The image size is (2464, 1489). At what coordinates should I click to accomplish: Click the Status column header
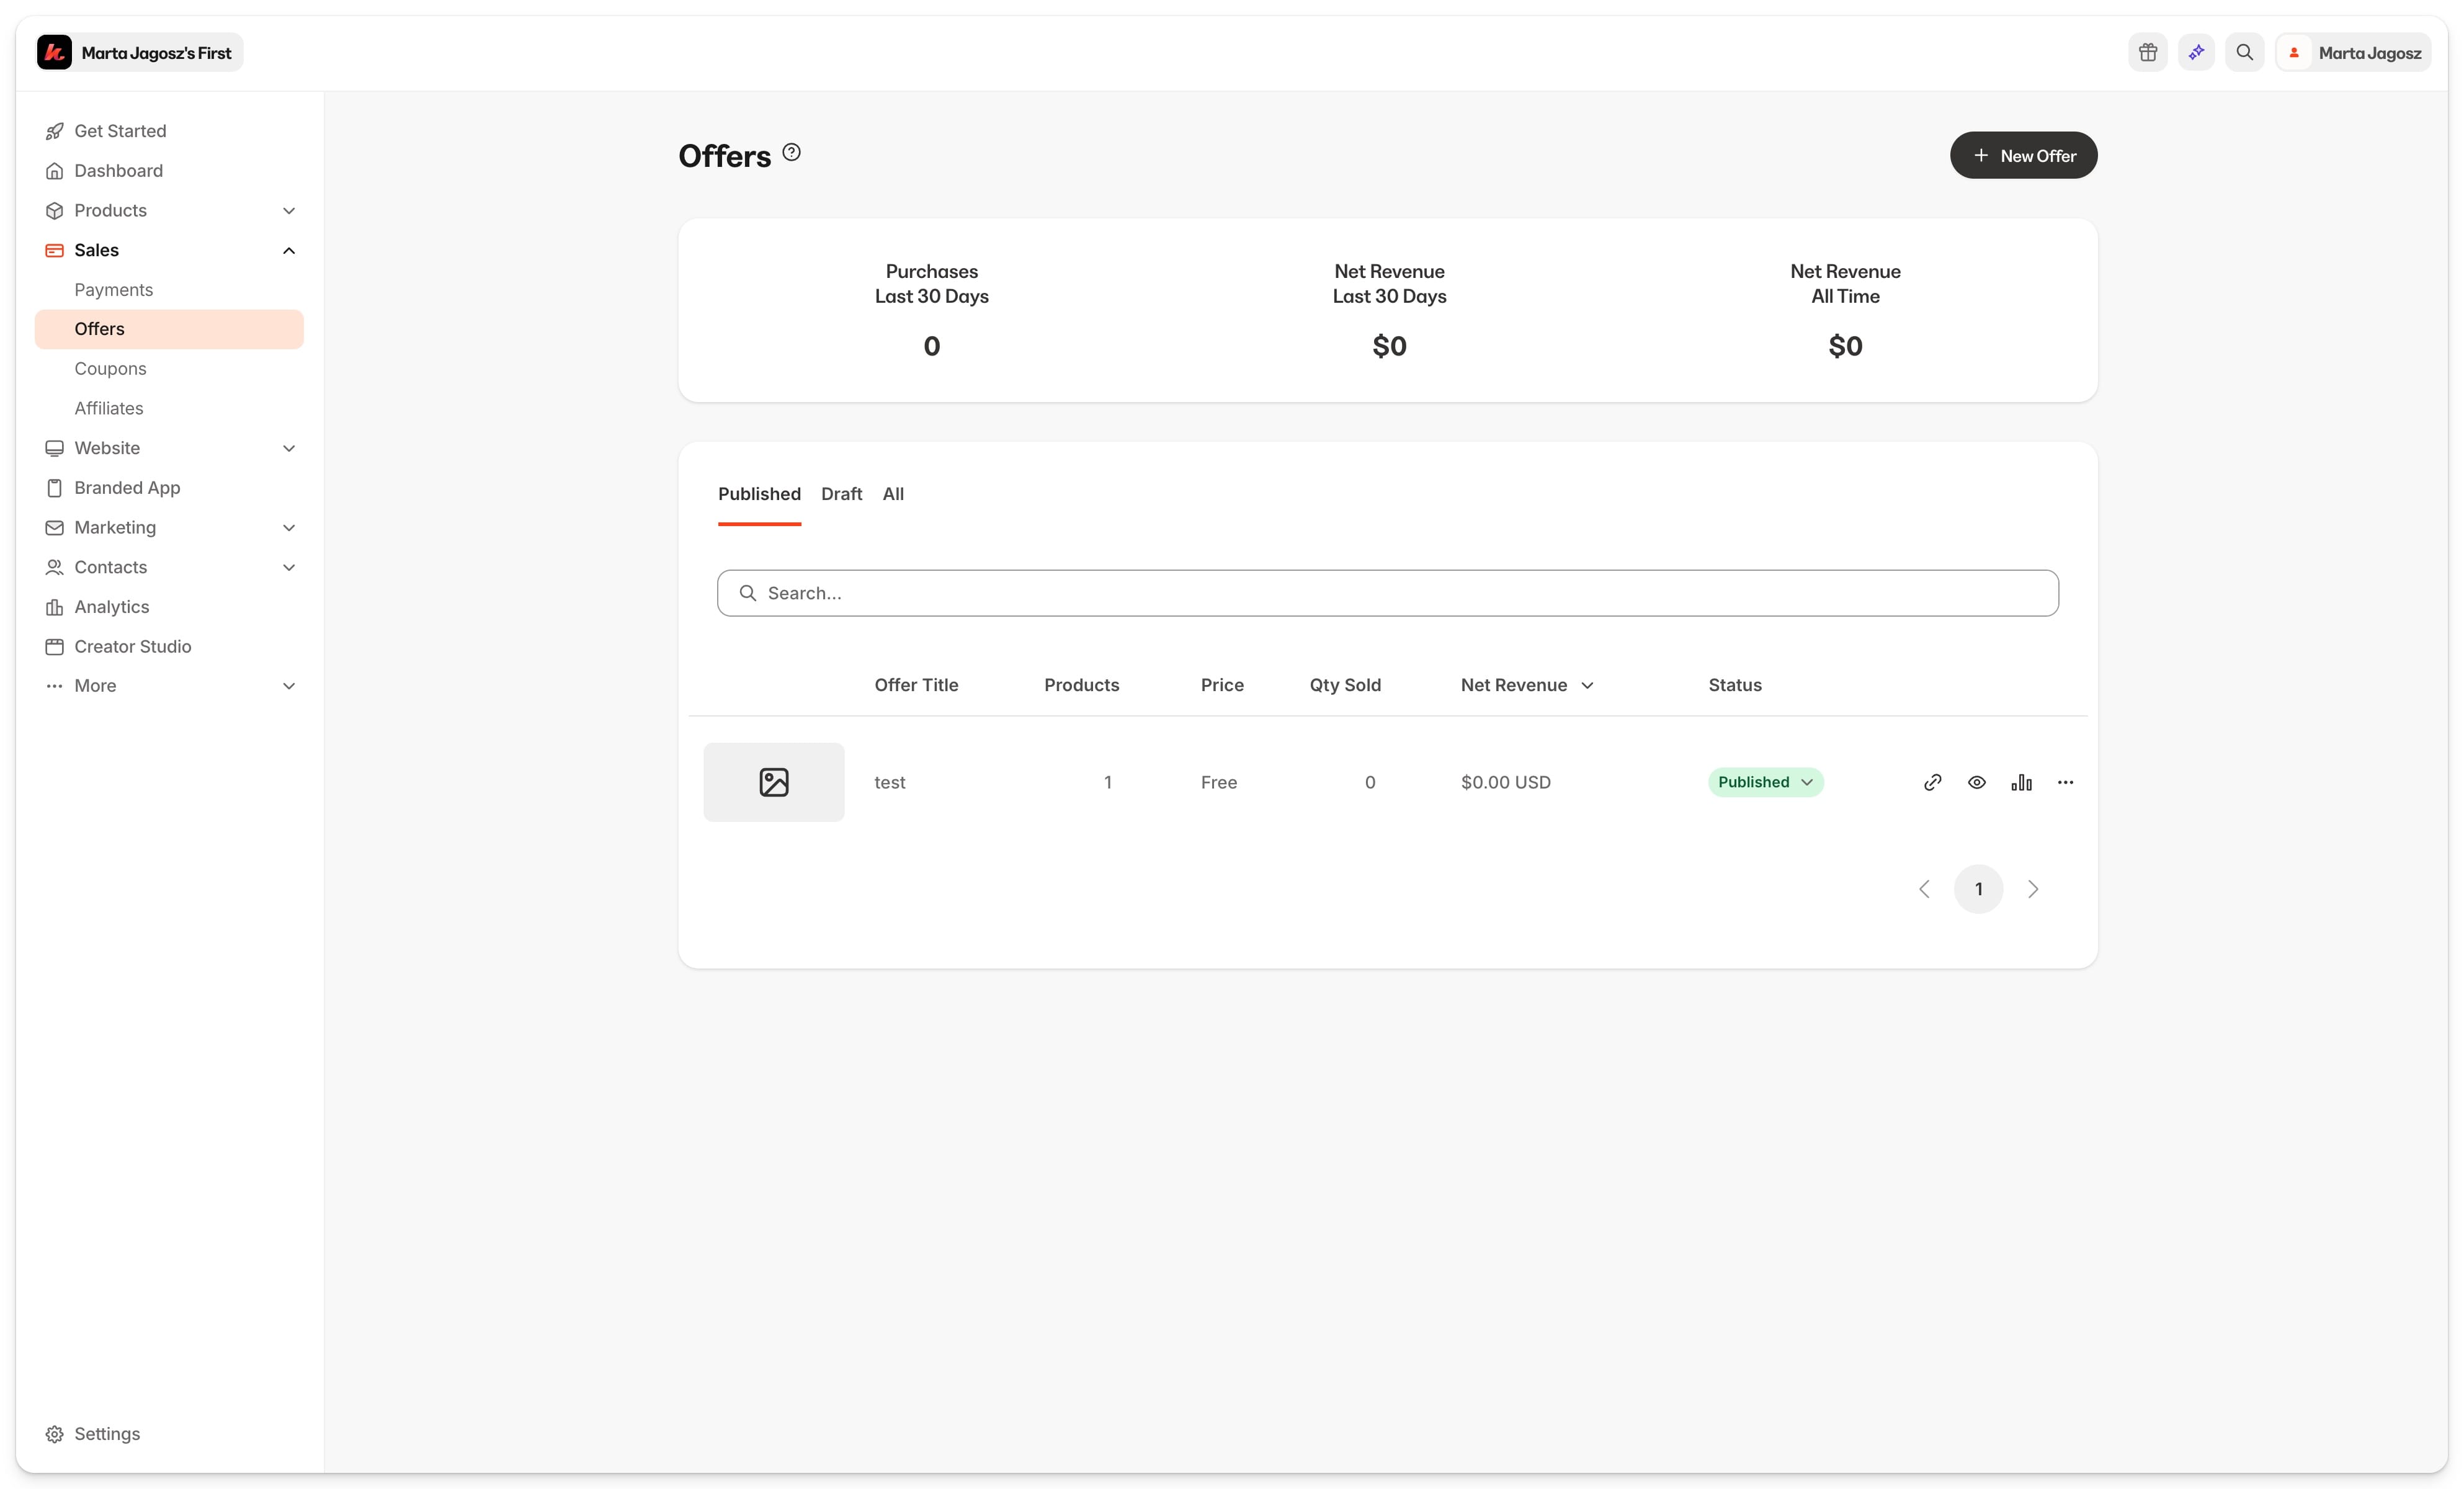[1735, 685]
